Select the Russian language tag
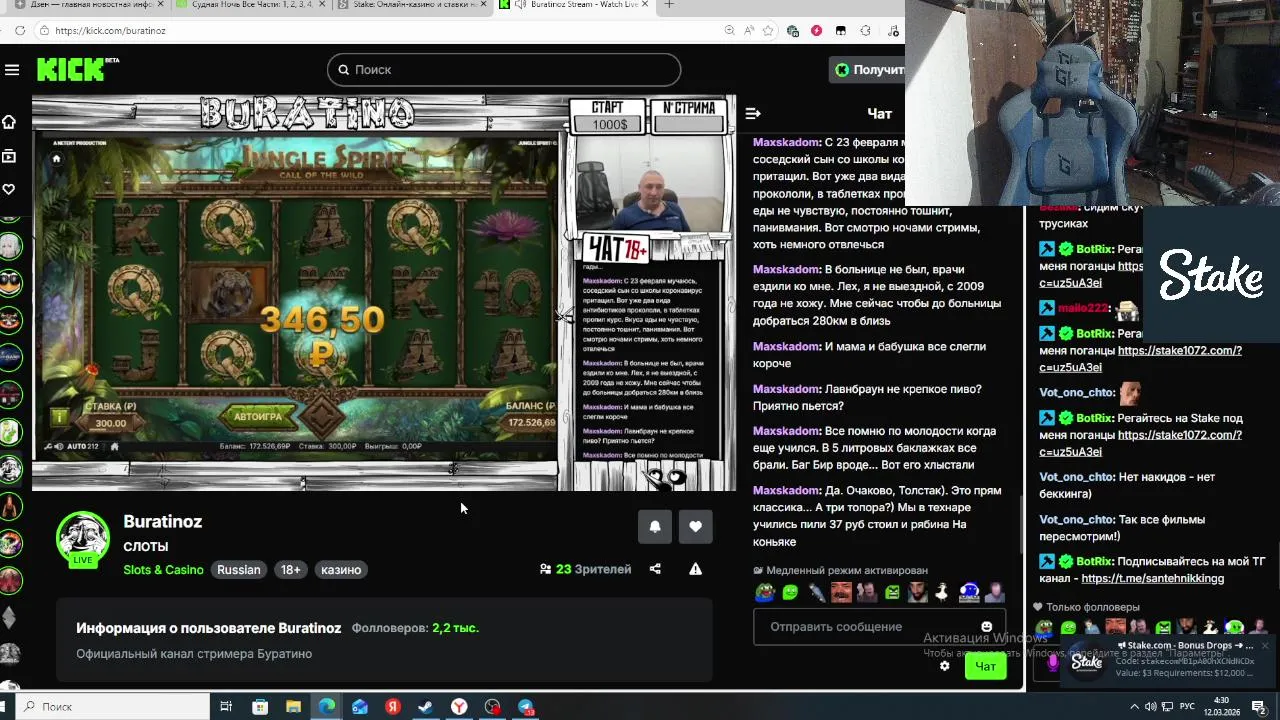The image size is (1280, 720). 239,569
